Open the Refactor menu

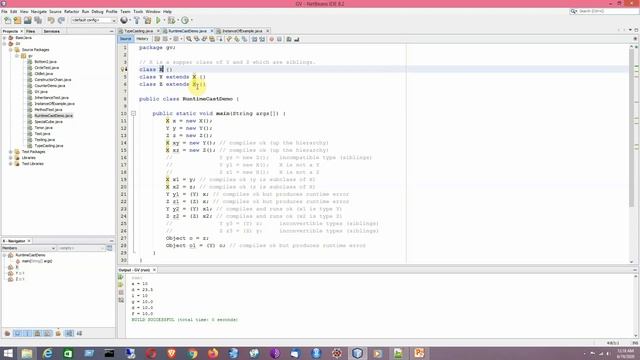[x=71, y=11]
